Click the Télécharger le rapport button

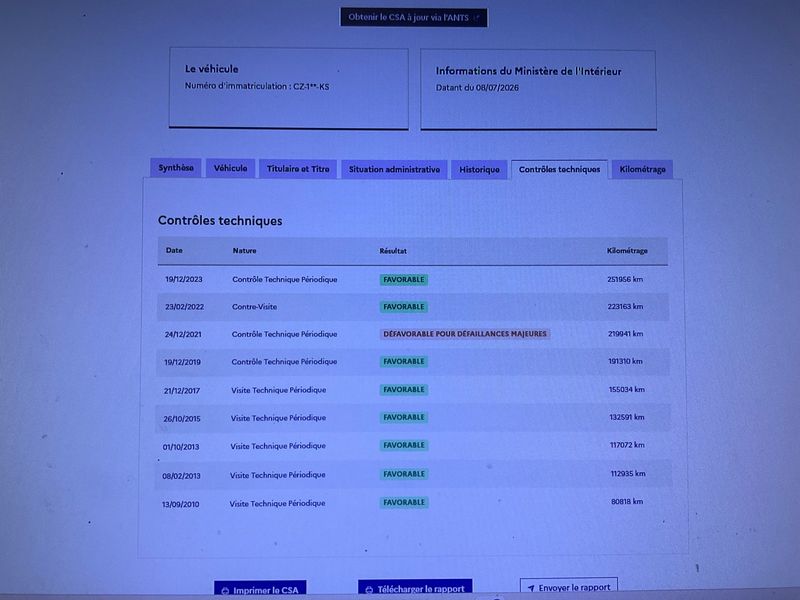coord(415,588)
